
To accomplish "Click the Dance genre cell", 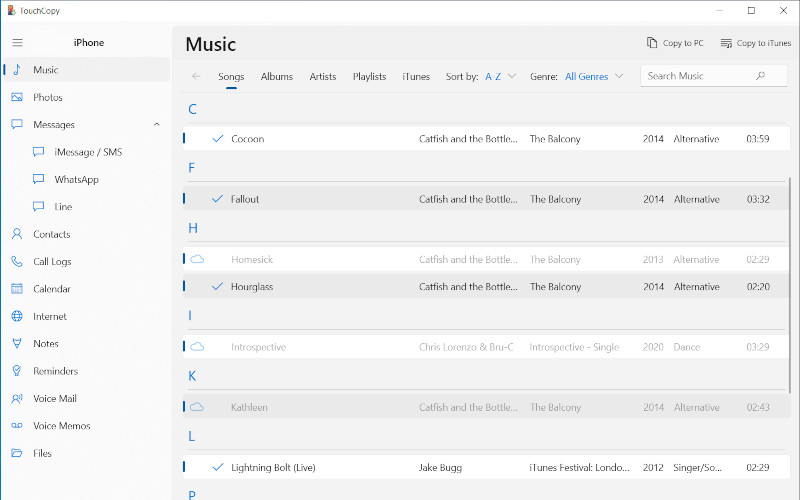I will 686,347.
